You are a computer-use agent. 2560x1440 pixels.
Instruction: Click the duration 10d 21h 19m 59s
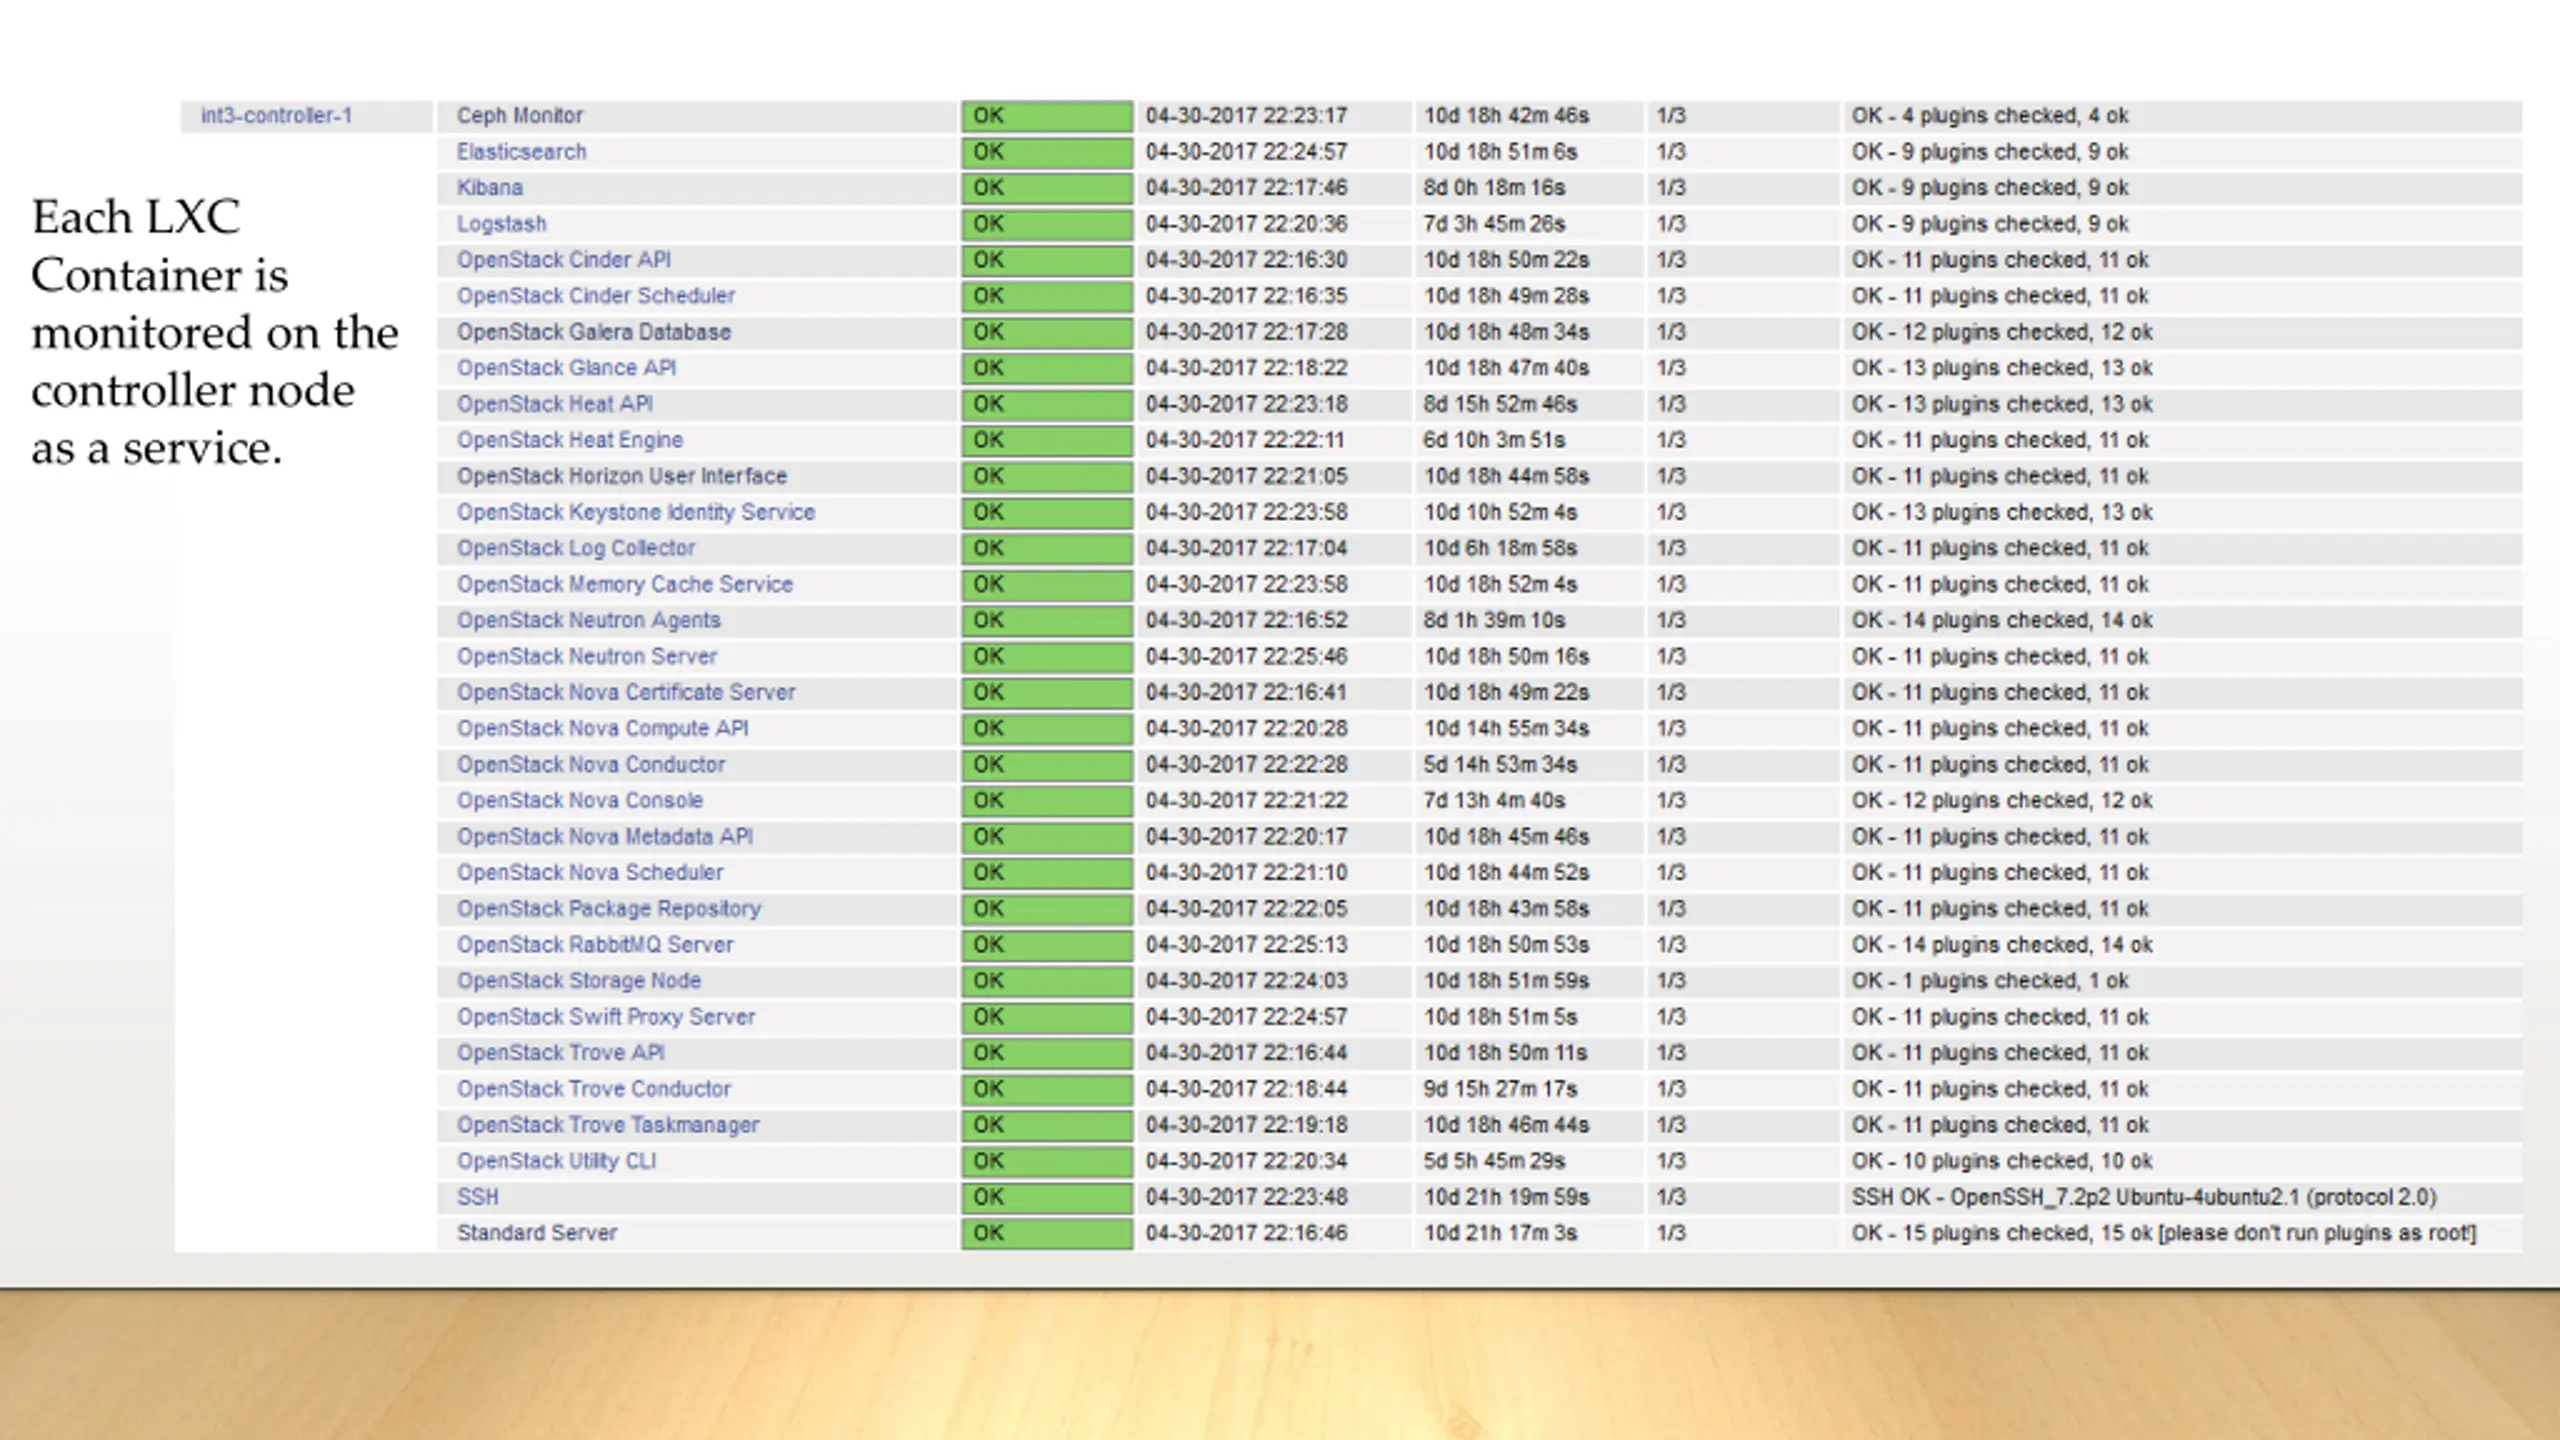click(x=1506, y=1197)
